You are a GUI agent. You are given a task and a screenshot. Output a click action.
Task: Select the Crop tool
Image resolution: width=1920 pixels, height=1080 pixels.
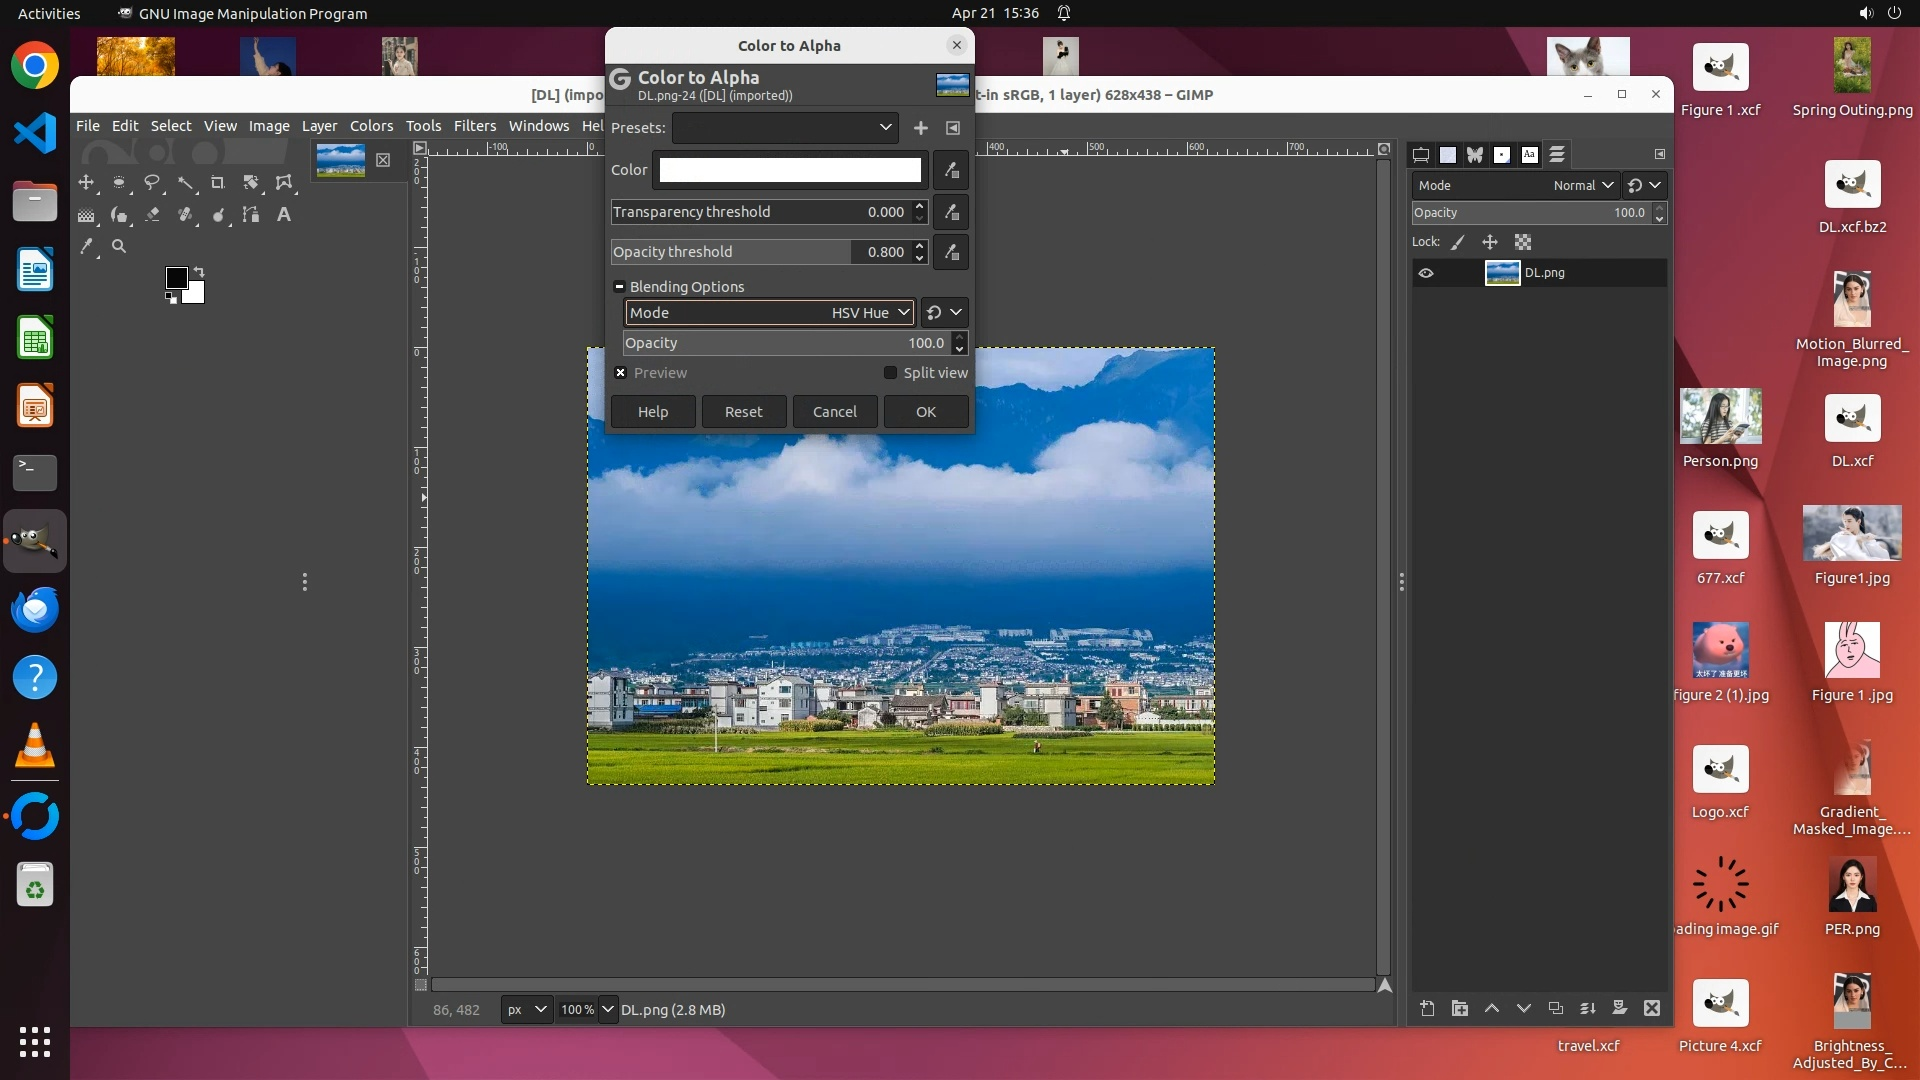point(218,183)
